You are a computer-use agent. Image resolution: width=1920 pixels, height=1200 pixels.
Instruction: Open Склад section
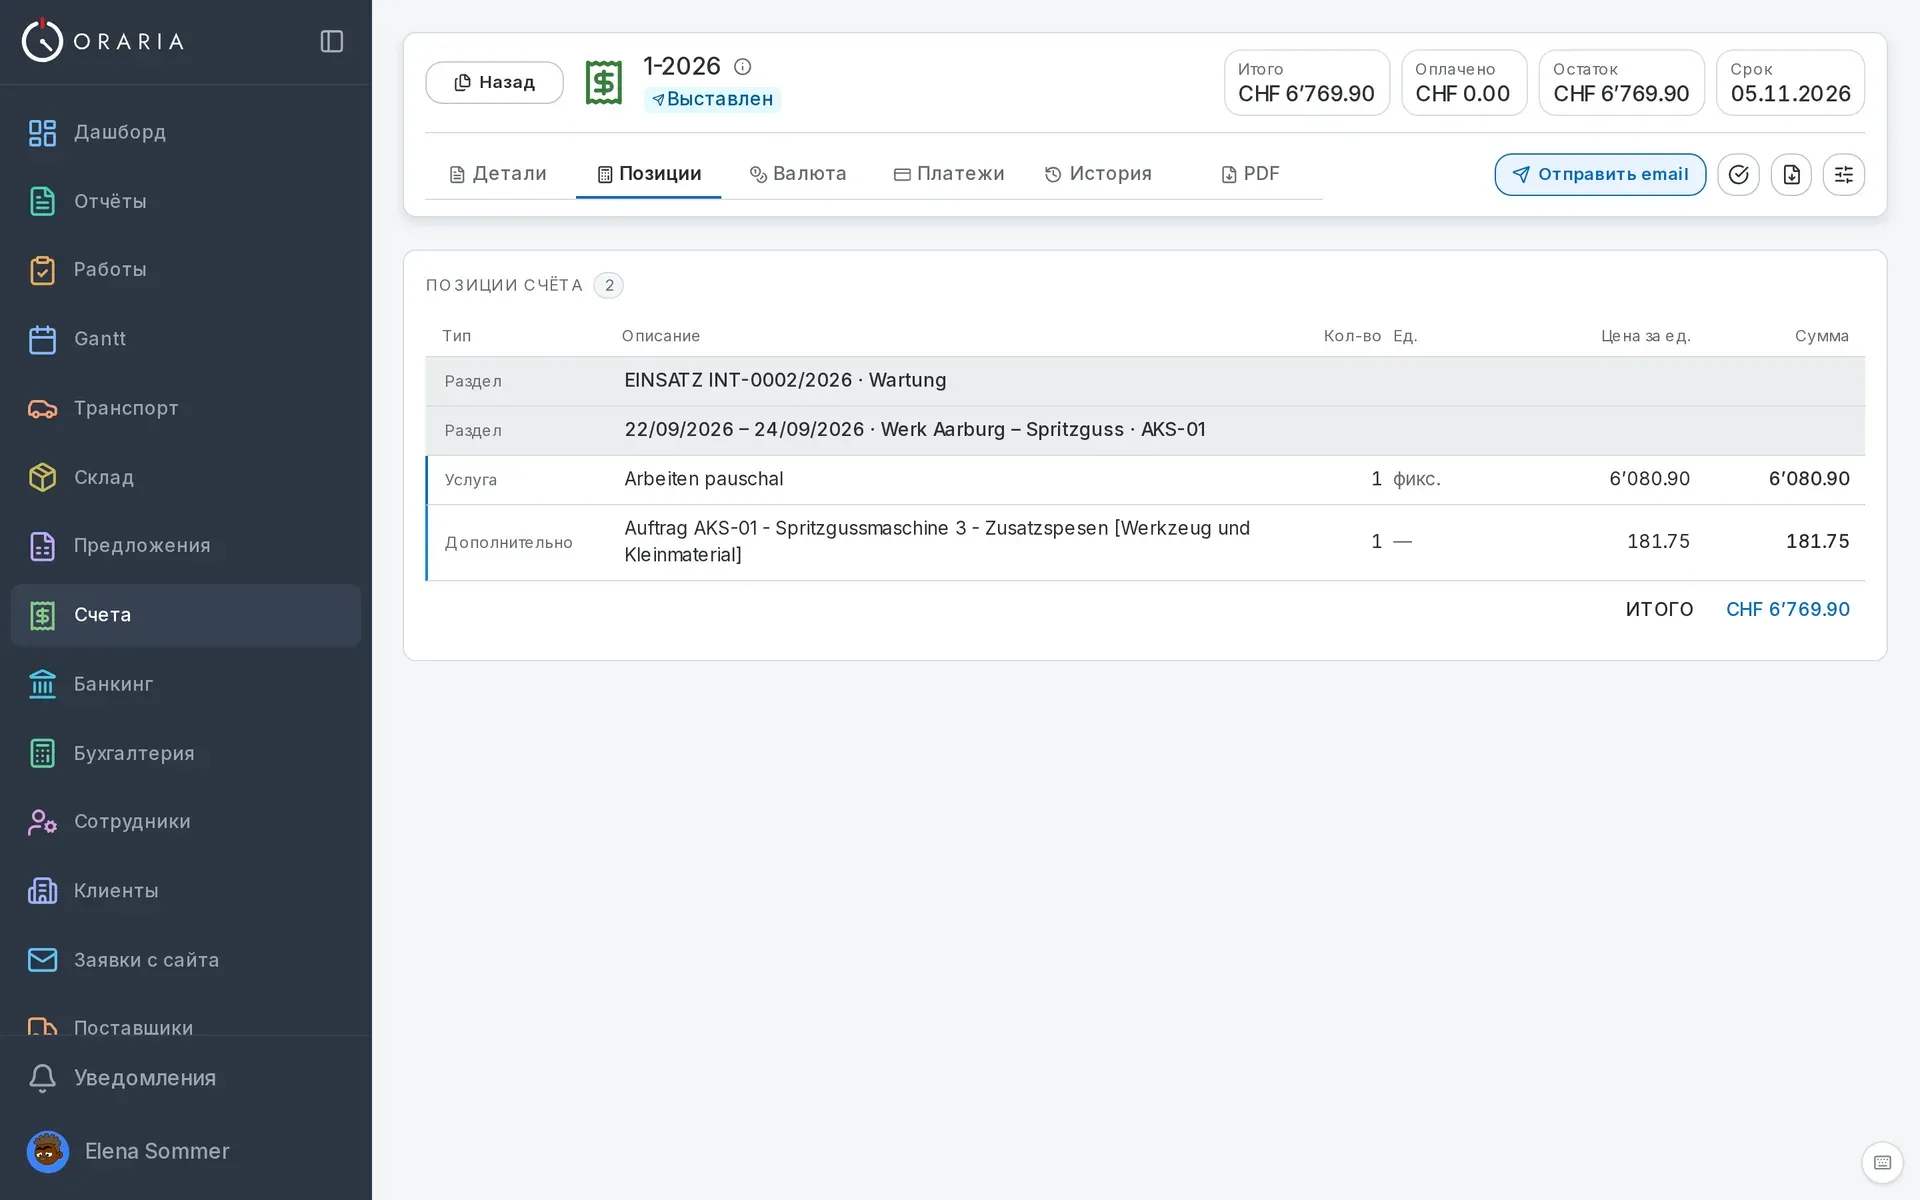pyautogui.click(x=186, y=477)
